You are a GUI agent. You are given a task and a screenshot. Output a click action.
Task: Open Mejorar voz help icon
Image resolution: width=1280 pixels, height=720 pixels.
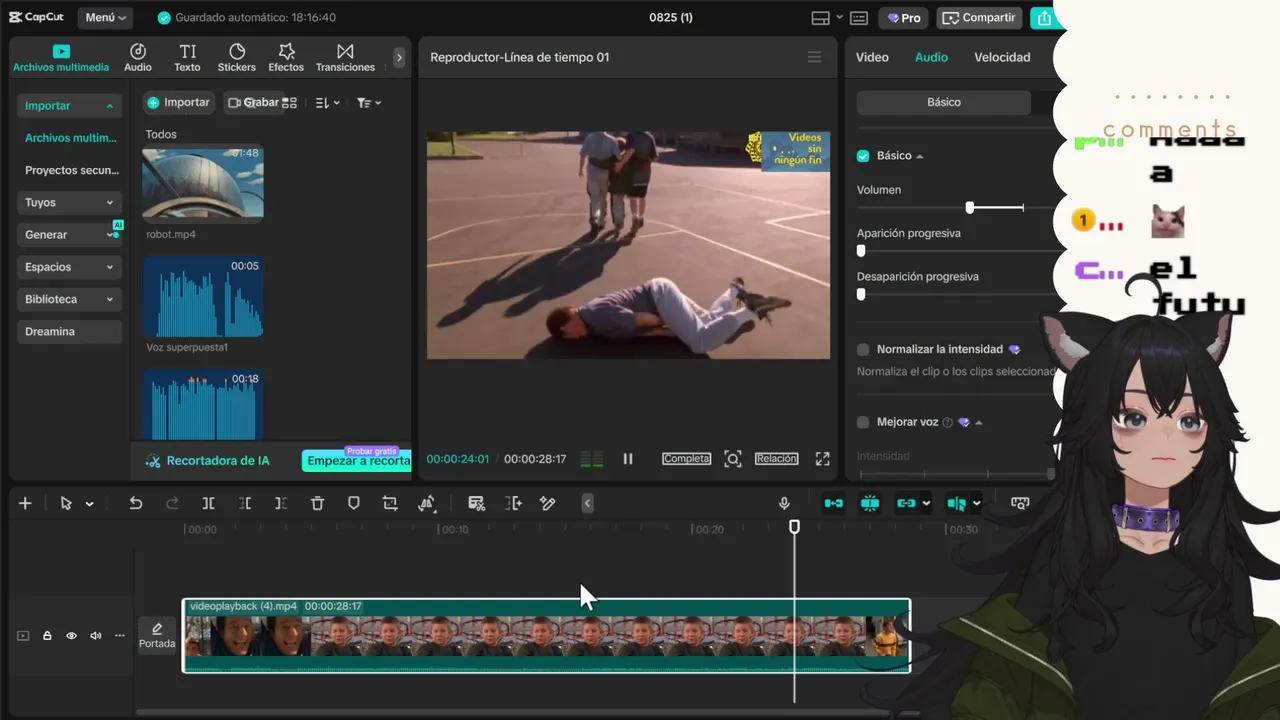point(947,422)
